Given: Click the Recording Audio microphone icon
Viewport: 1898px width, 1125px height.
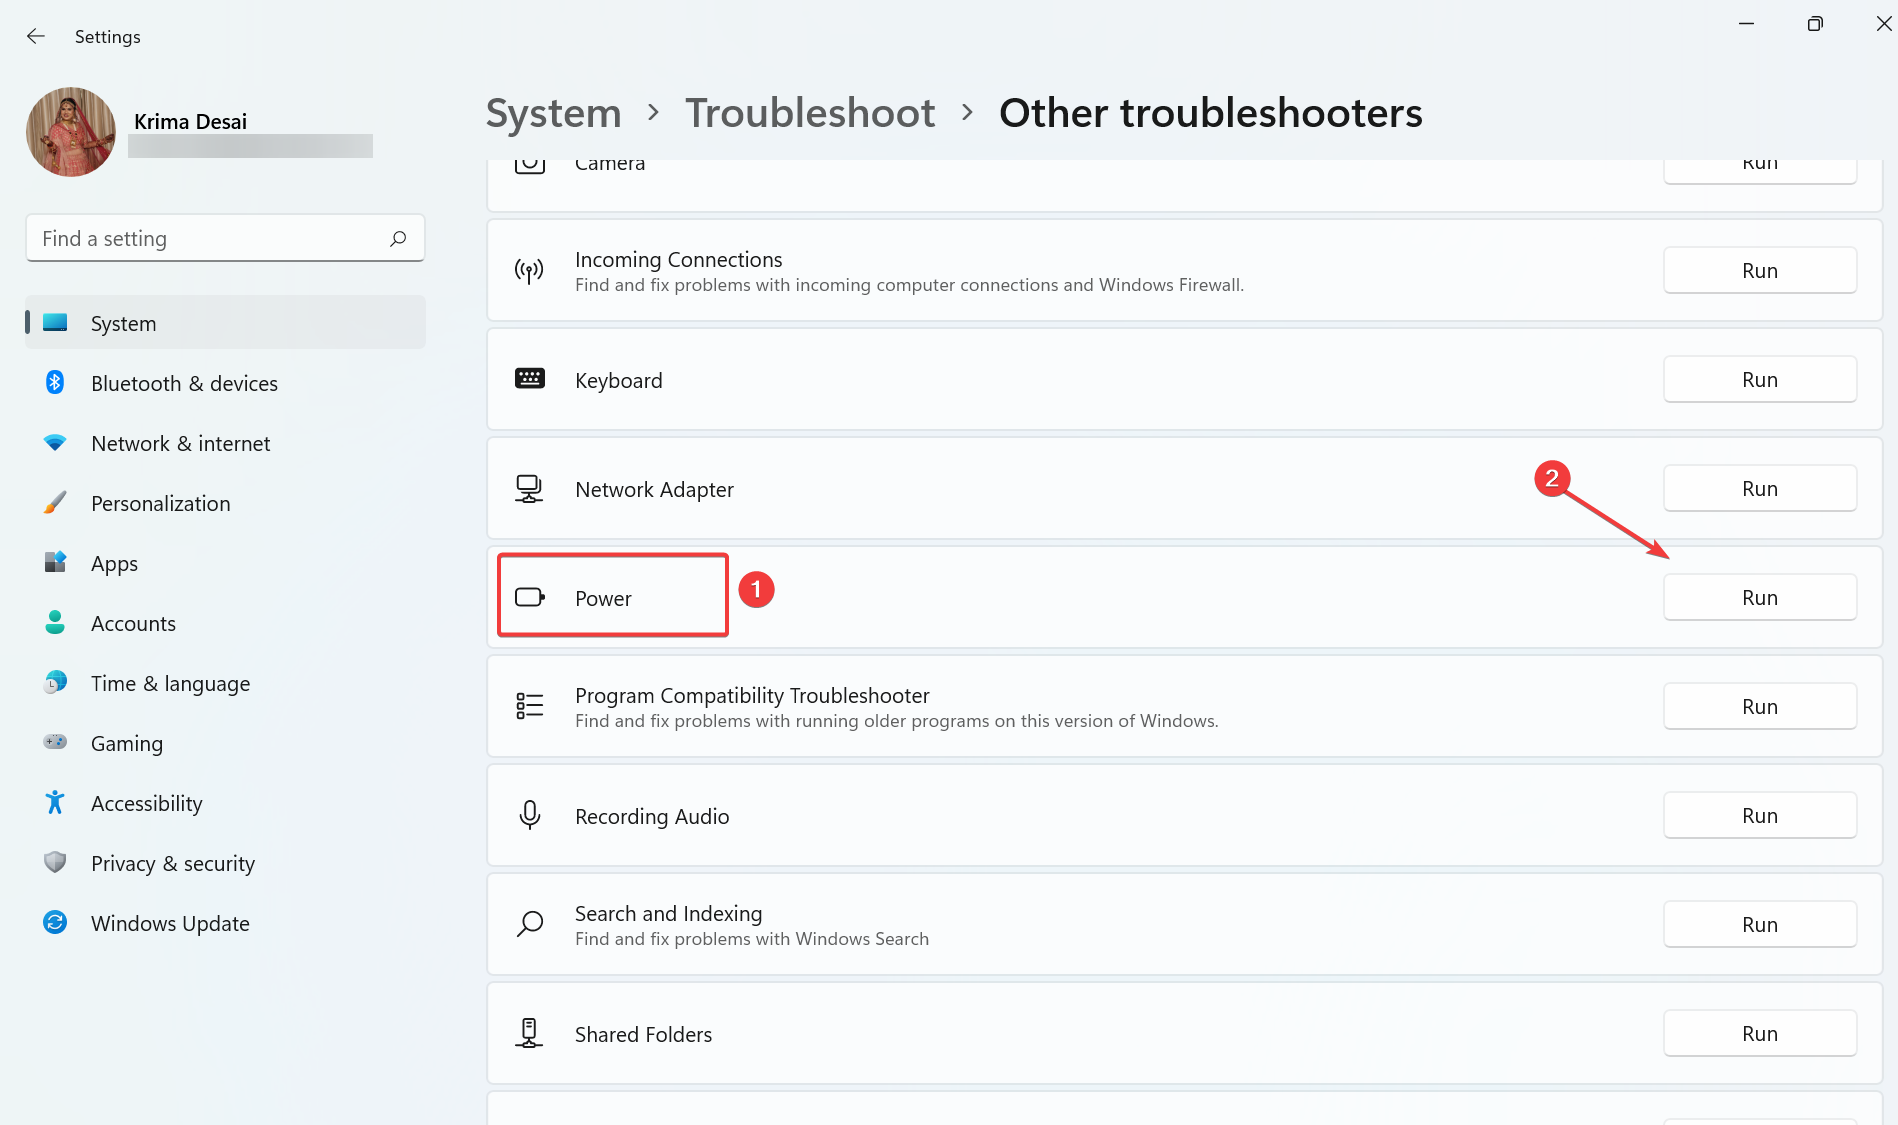Looking at the screenshot, I should pyautogui.click(x=529, y=816).
